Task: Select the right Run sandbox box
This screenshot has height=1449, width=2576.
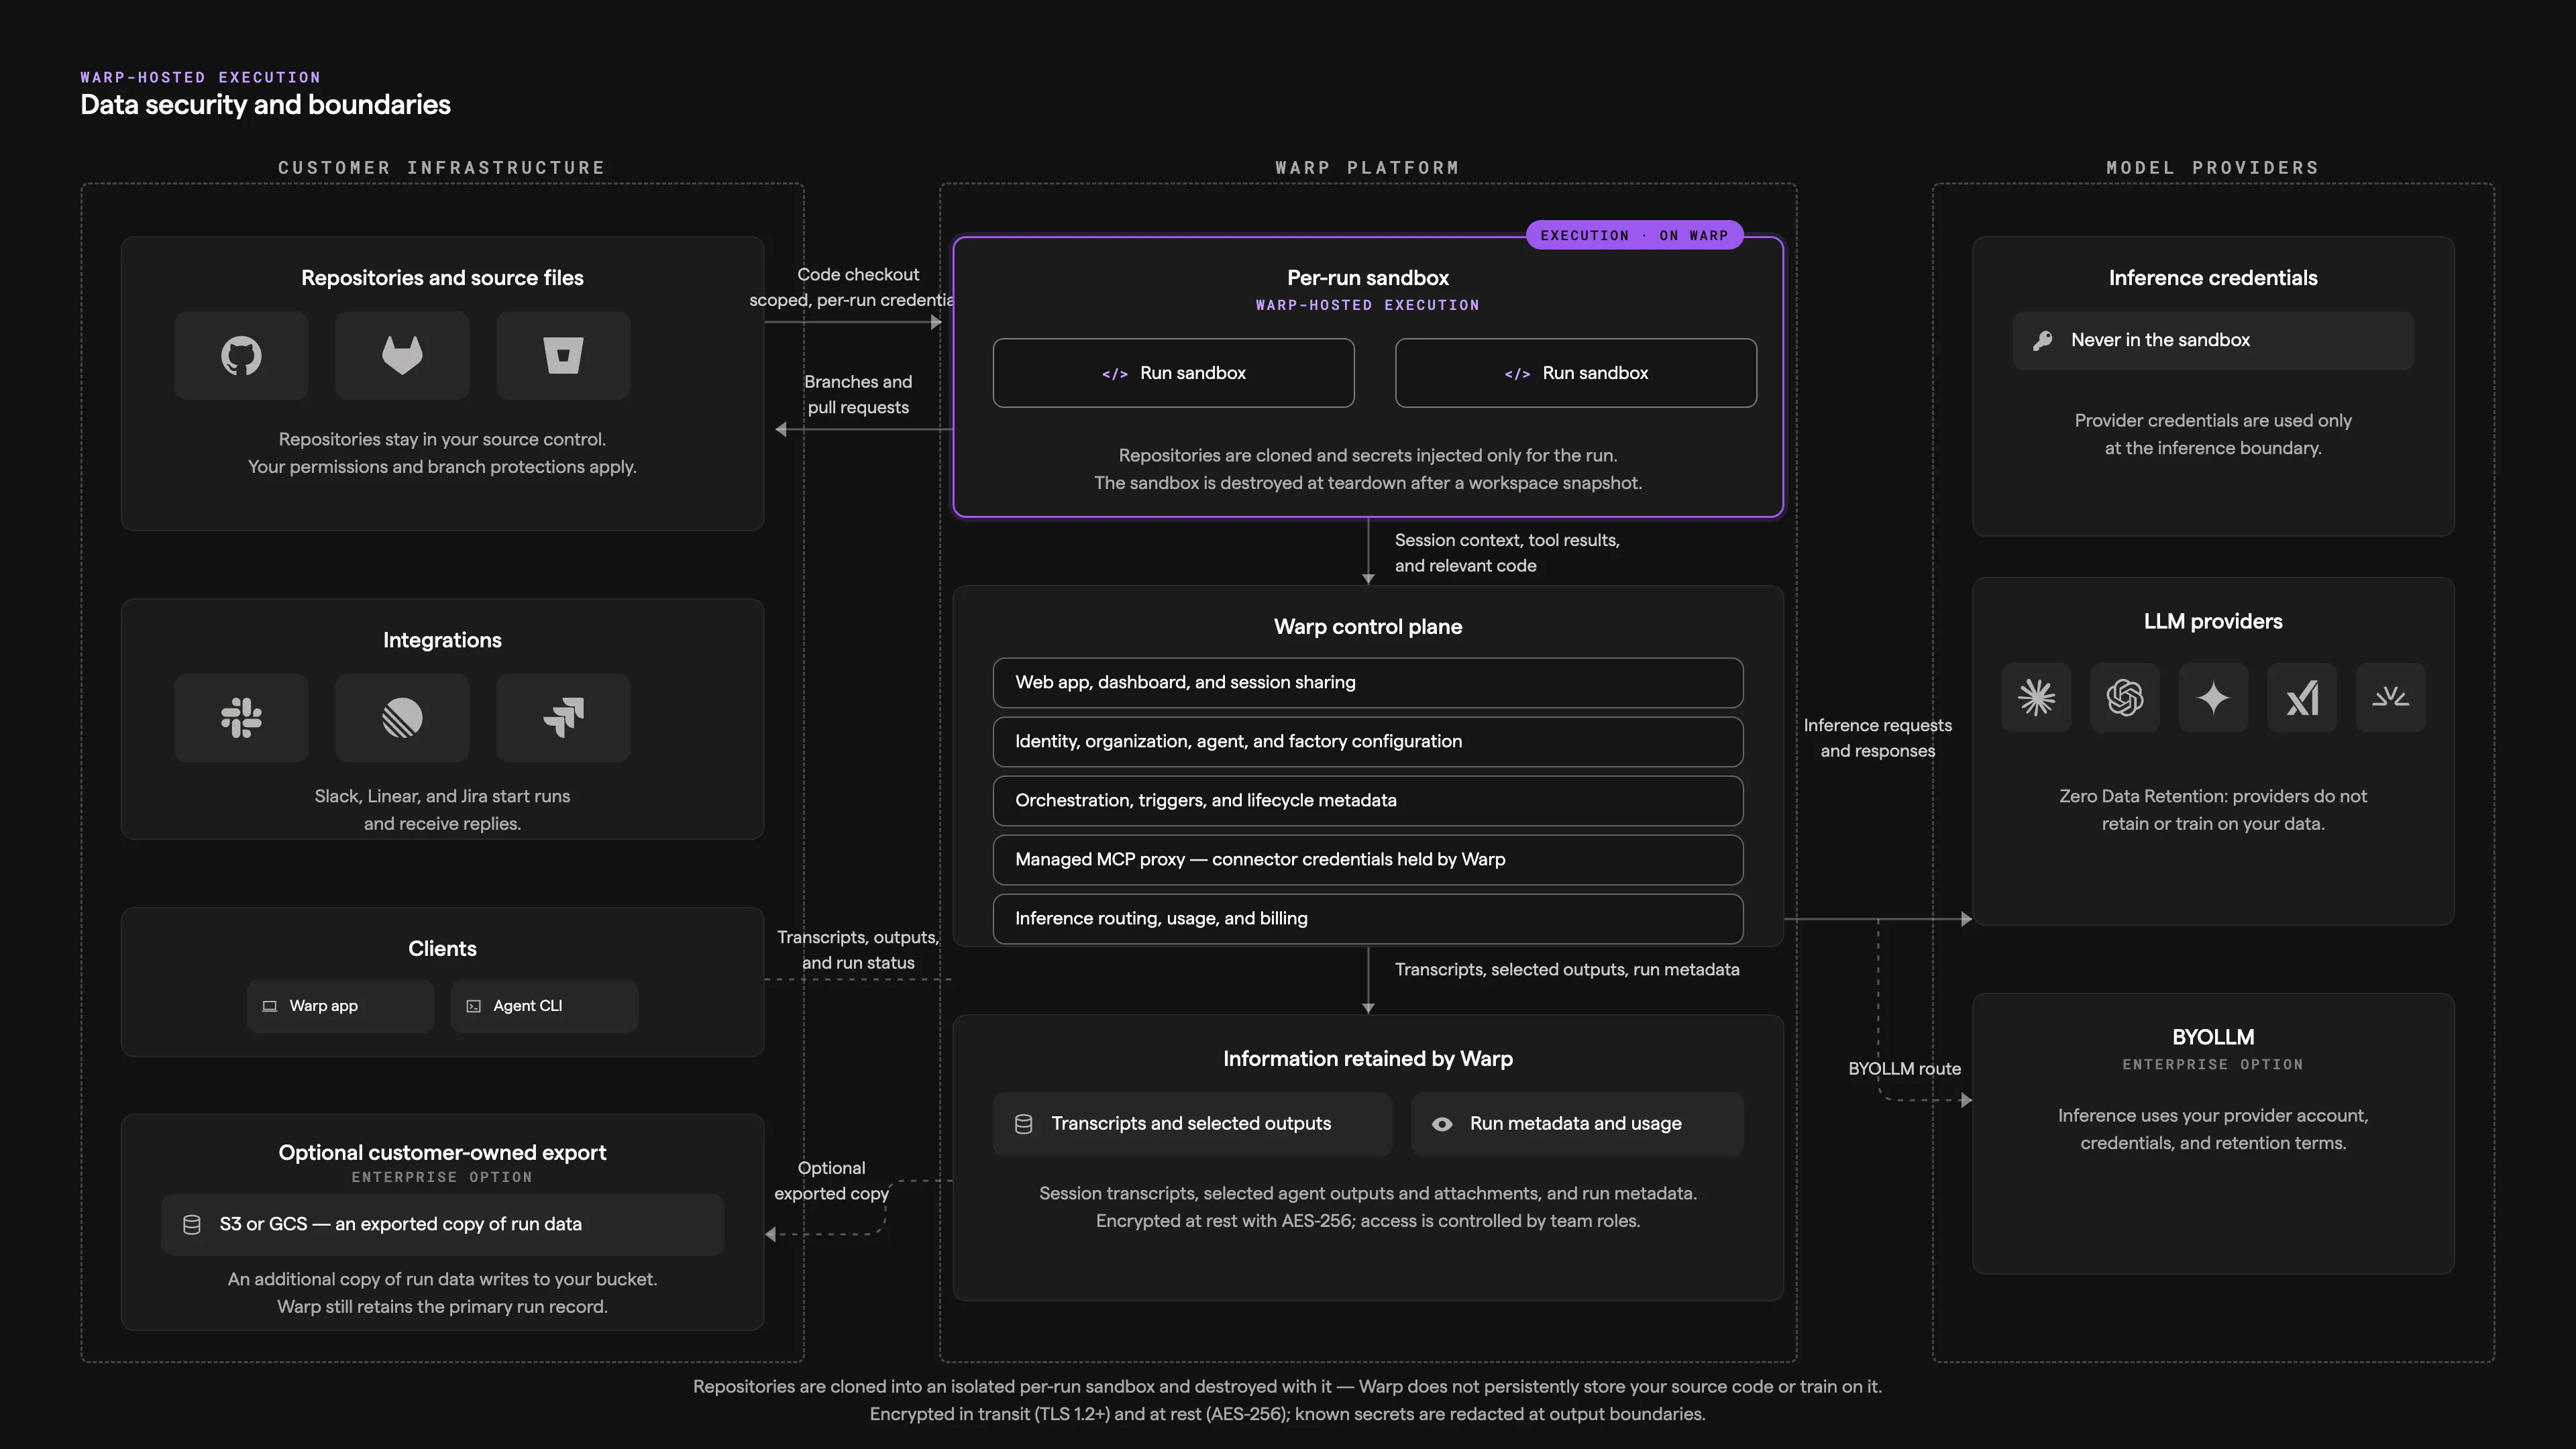Action: tap(1575, 373)
